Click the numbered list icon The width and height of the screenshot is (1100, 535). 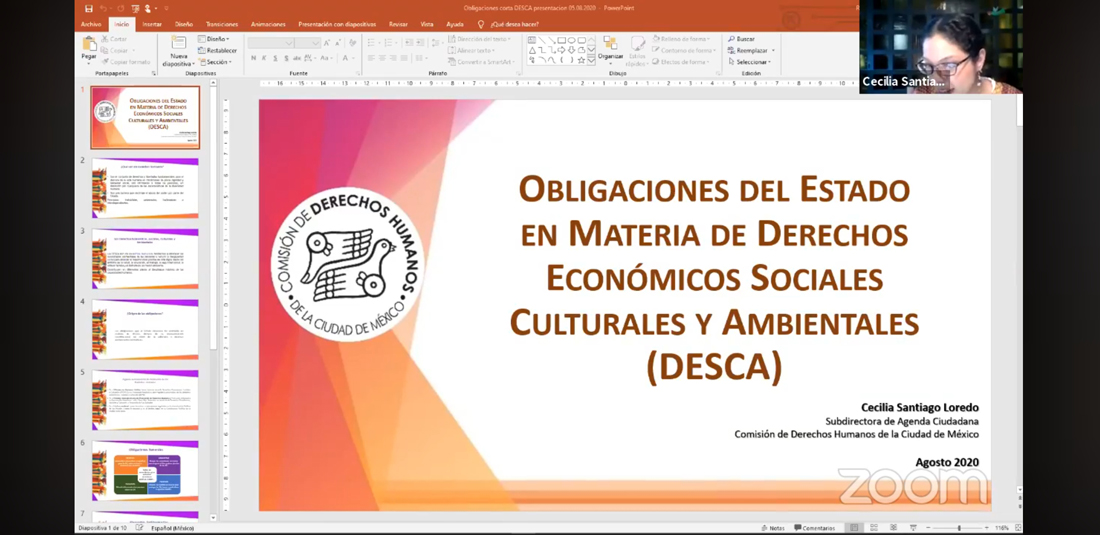click(x=389, y=43)
